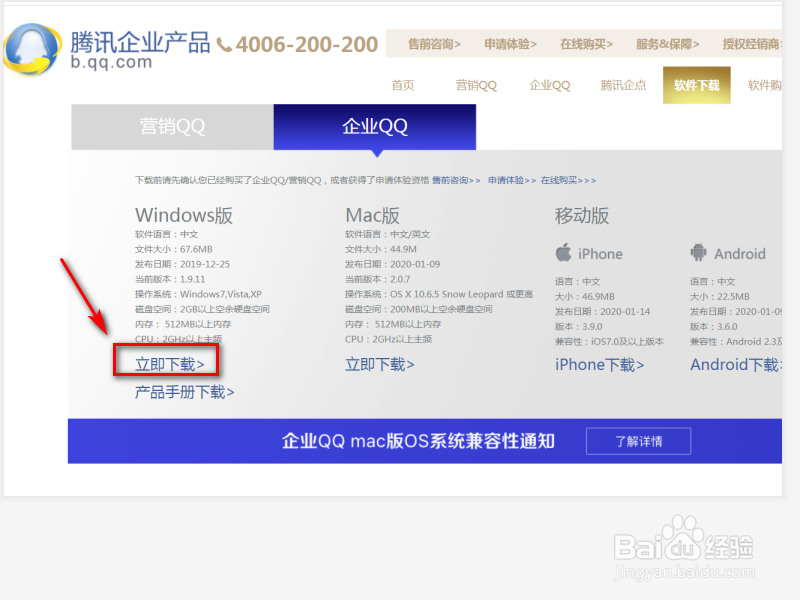Go to 腾讯企点 navigation item
Screen dimensions: 800x600
(x=623, y=85)
